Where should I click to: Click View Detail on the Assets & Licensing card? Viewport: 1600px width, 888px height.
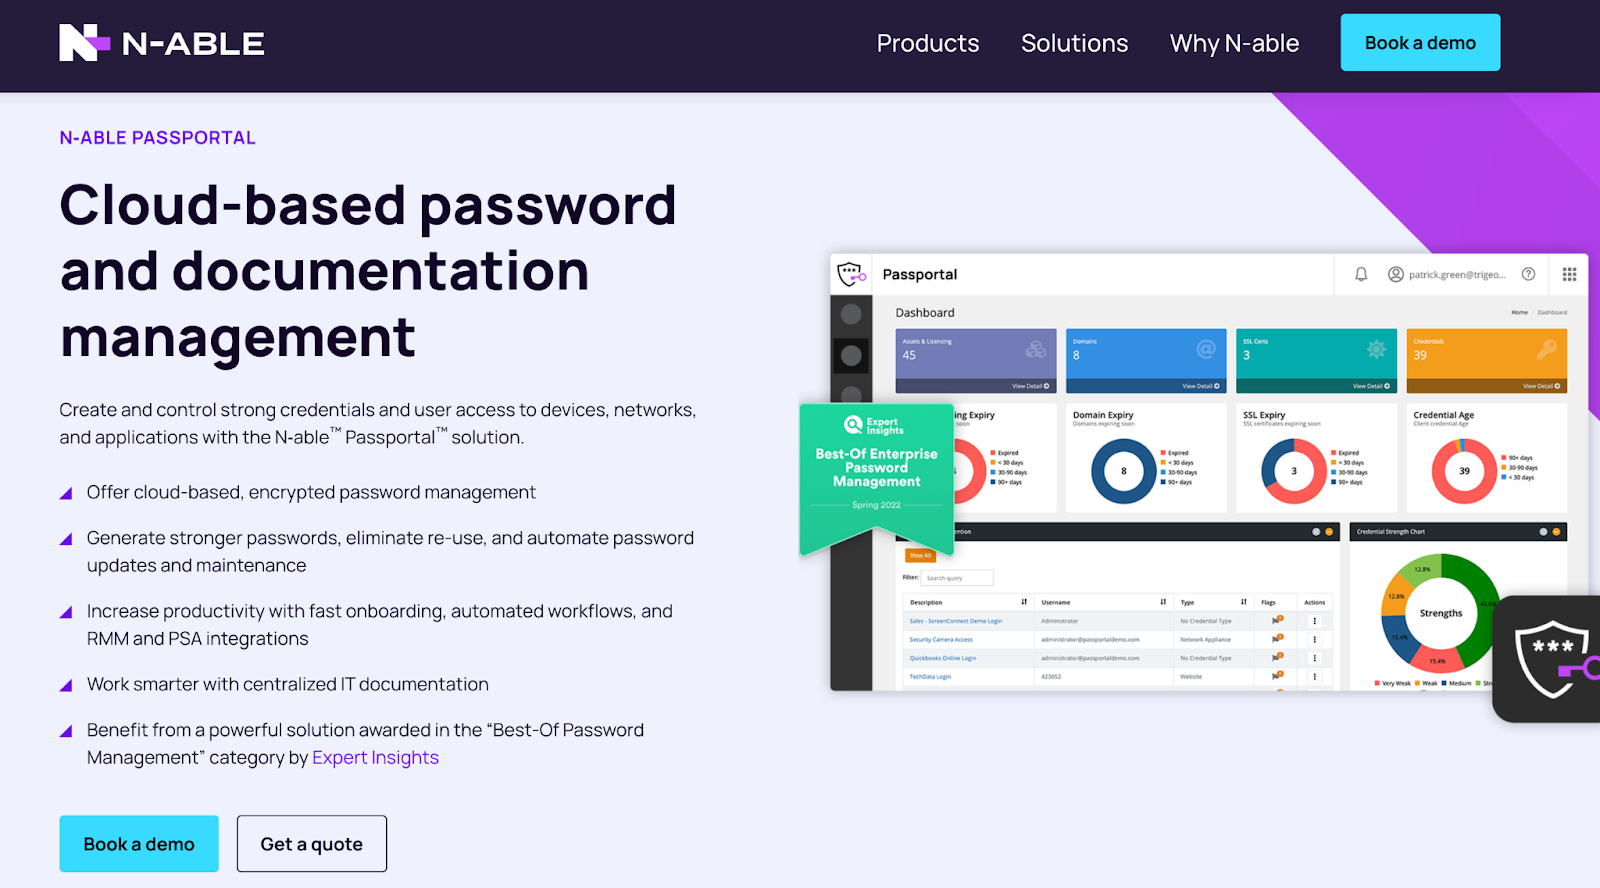(1030, 386)
